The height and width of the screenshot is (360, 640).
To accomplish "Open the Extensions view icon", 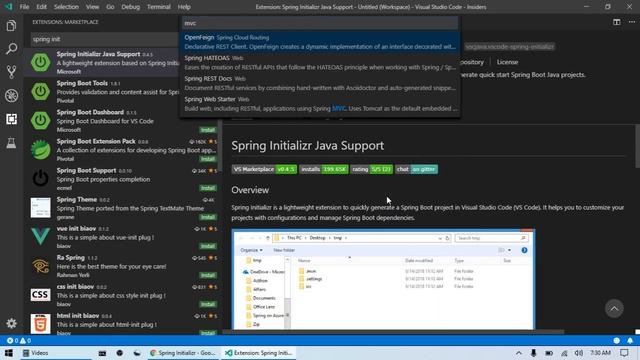I will (x=11, y=119).
